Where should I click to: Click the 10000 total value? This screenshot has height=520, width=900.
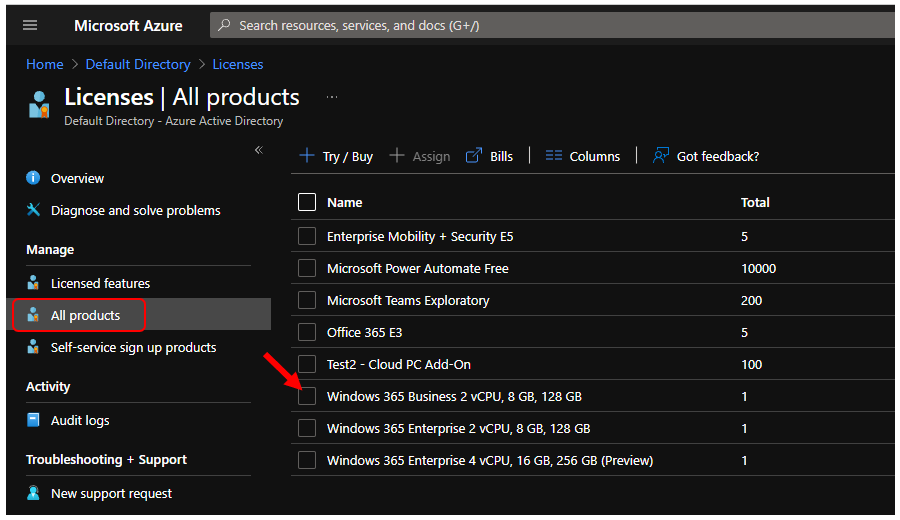pos(758,268)
